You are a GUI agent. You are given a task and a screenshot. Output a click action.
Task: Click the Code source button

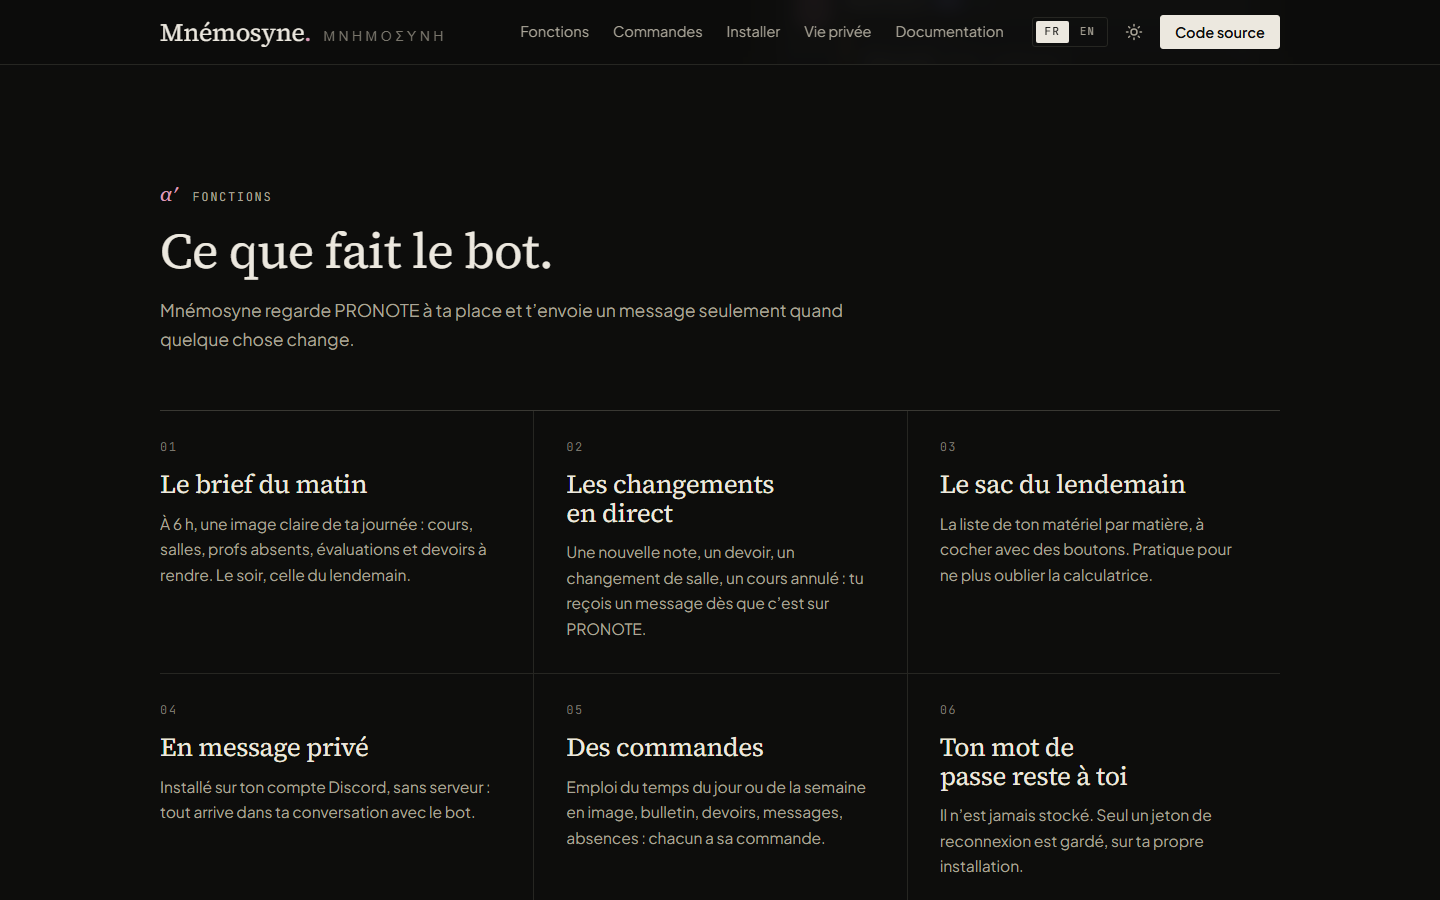click(x=1220, y=32)
